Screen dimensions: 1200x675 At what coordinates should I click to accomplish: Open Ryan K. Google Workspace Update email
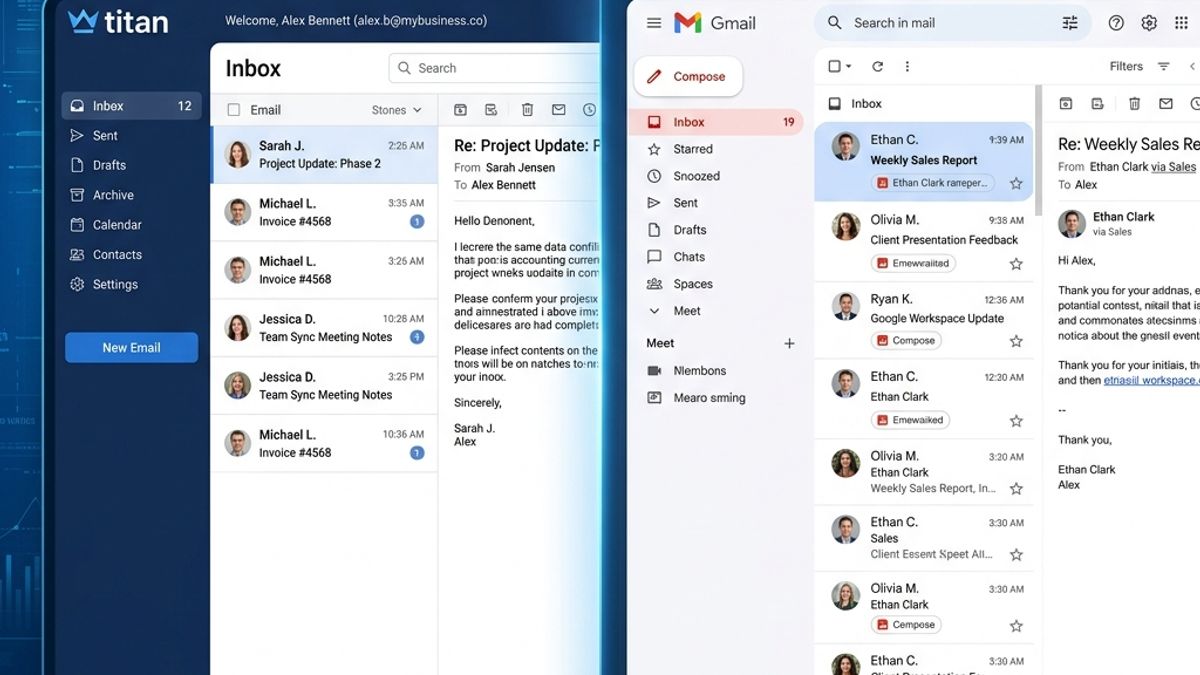coord(925,320)
